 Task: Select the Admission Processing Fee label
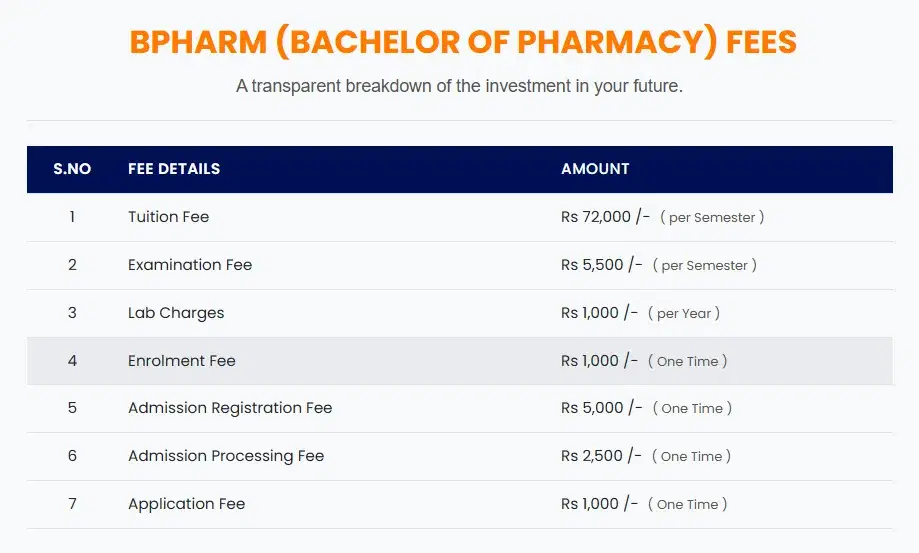pos(226,456)
